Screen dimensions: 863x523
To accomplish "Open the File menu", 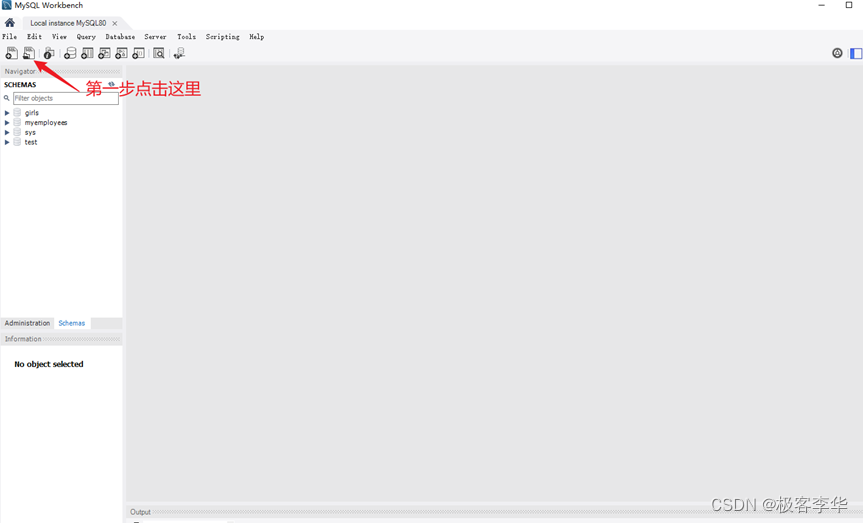I will 9,37.
